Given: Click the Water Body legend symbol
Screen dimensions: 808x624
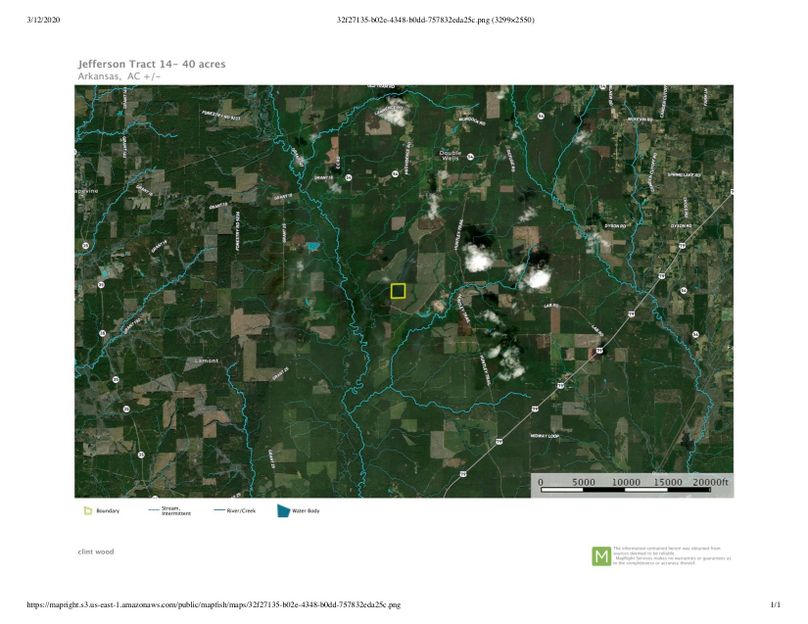Looking at the screenshot, I should coord(284,511).
